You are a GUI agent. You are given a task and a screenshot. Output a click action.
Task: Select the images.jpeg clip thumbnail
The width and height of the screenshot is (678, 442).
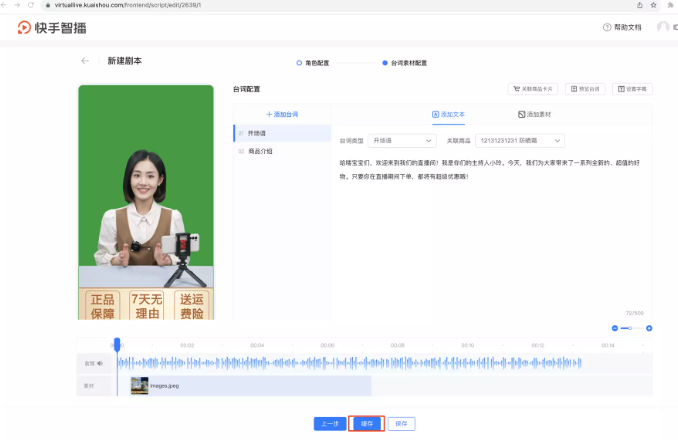click(x=139, y=385)
